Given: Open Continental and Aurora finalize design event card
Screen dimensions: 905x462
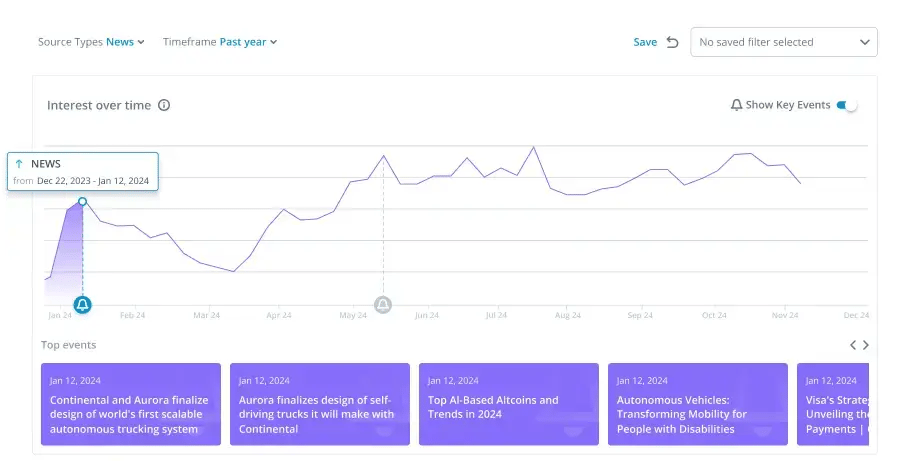Looking at the screenshot, I should click(131, 404).
